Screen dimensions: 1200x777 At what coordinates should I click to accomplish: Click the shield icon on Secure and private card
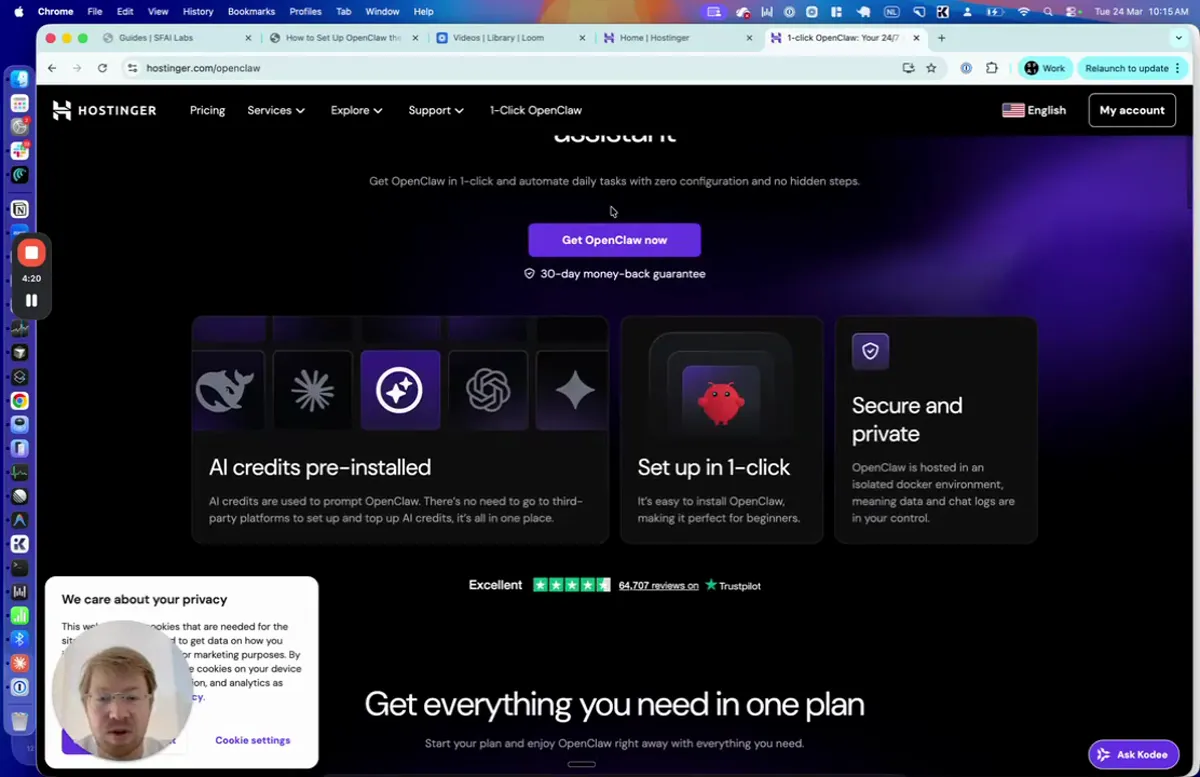coord(870,351)
